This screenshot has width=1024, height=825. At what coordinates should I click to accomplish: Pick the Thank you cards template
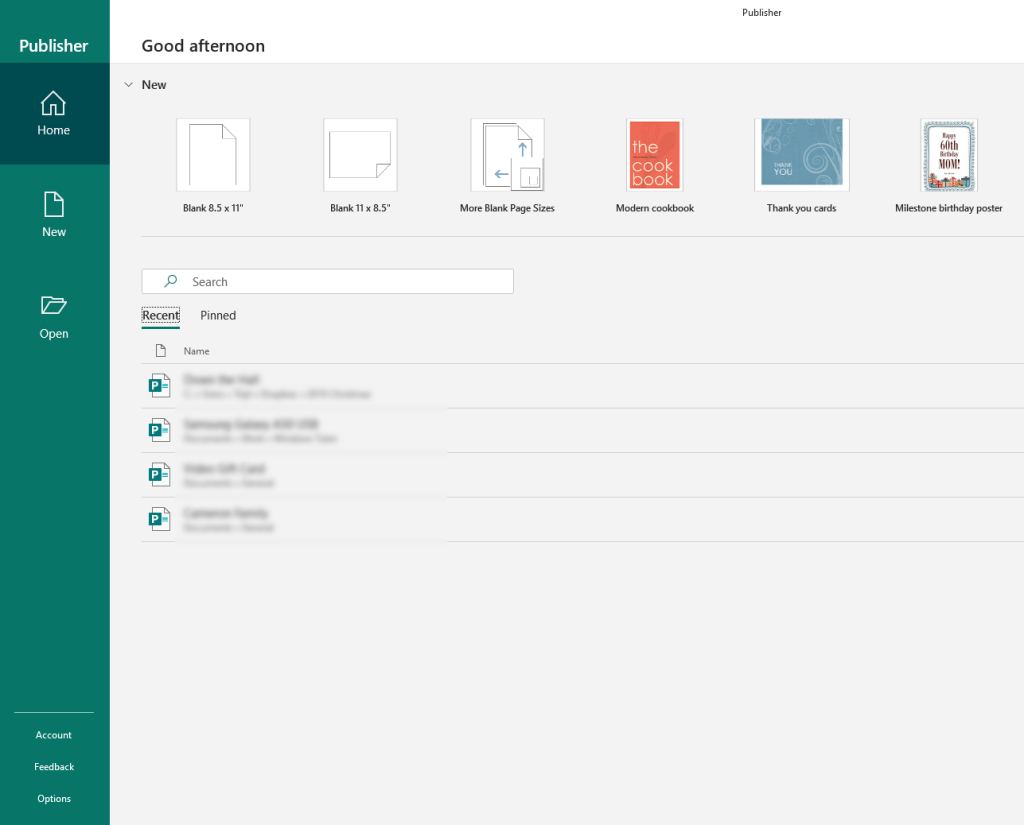coord(801,155)
